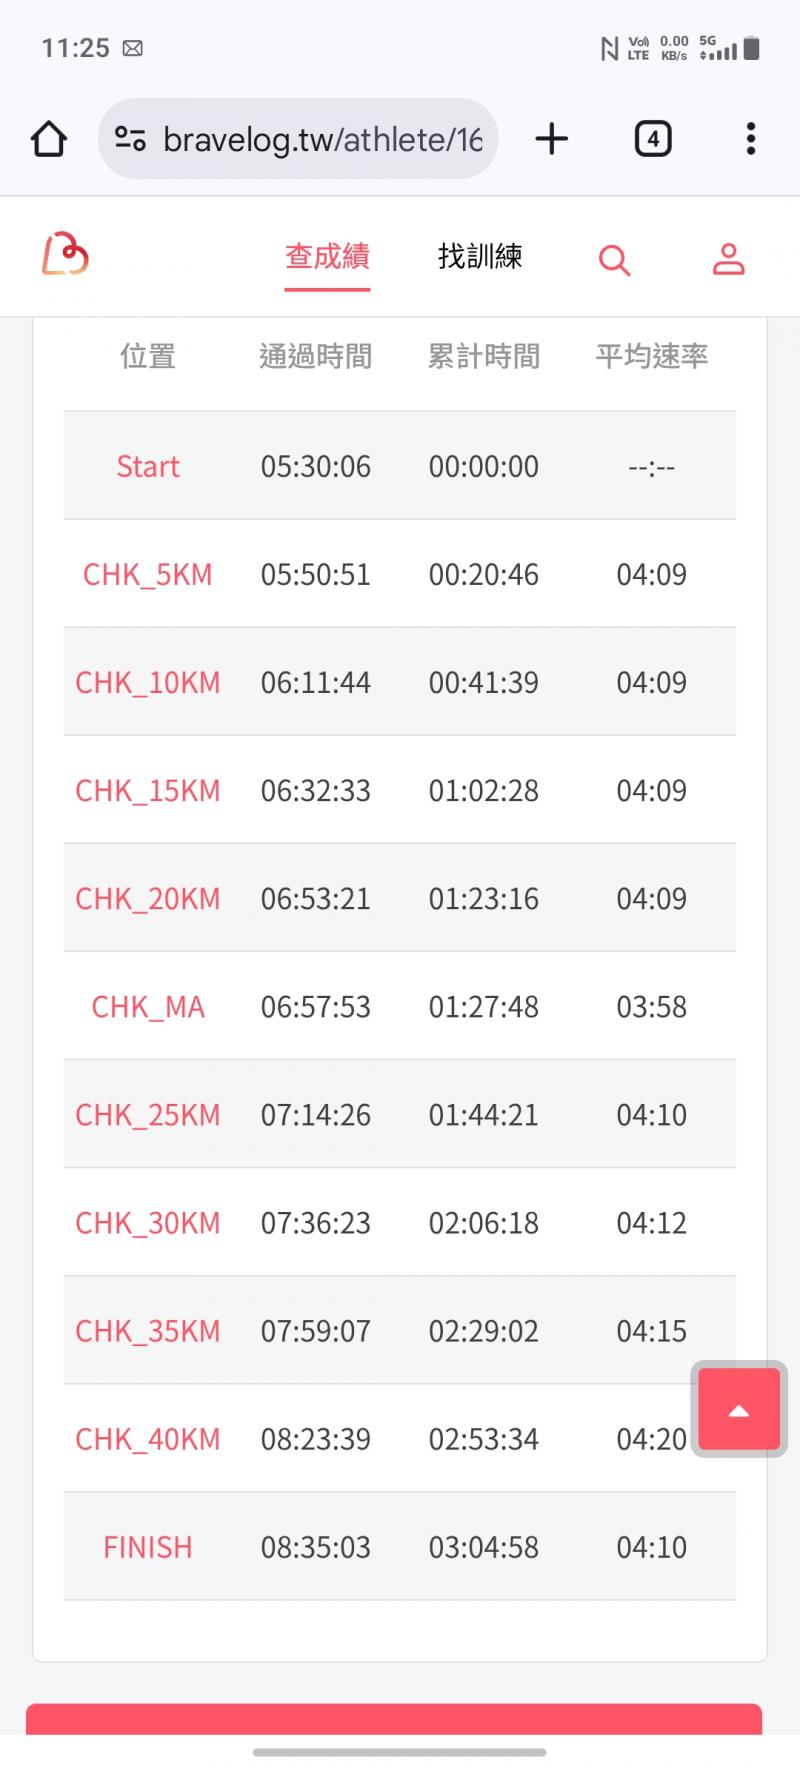Open the CHK_30KM checkpoint link
Screen dimensions: 800x1771
pyautogui.click(x=148, y=1222)
